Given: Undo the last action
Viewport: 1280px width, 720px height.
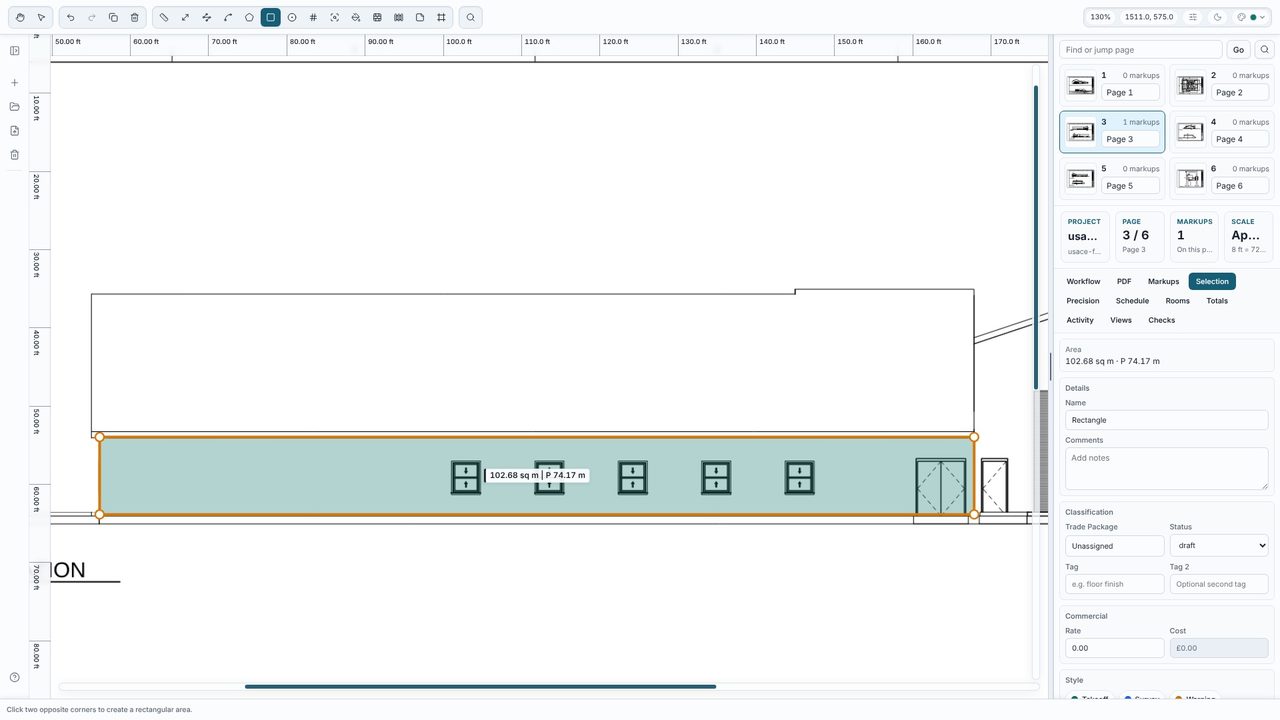Looking at the screenshot, I should (70, 17).
